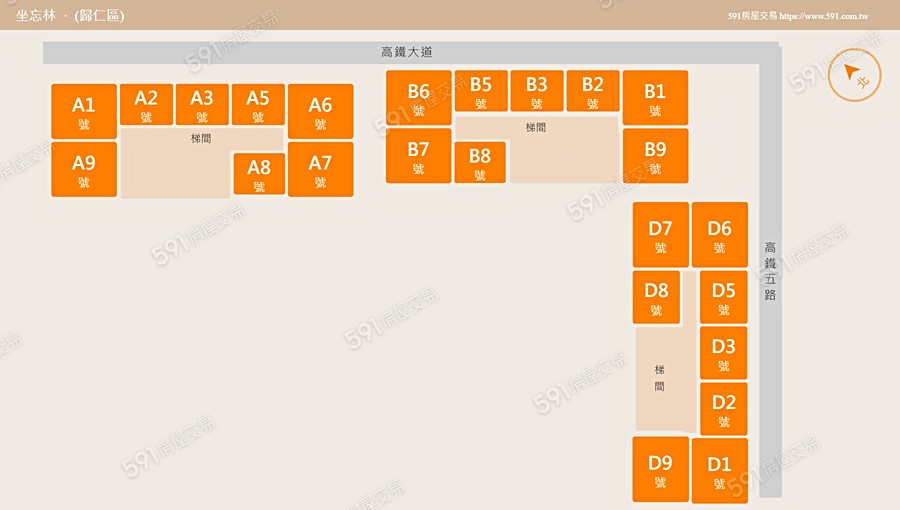The height and width of the screenshot is (510, 900).
Task: Select unit D1 block
Action: click(x=720, y=470)
